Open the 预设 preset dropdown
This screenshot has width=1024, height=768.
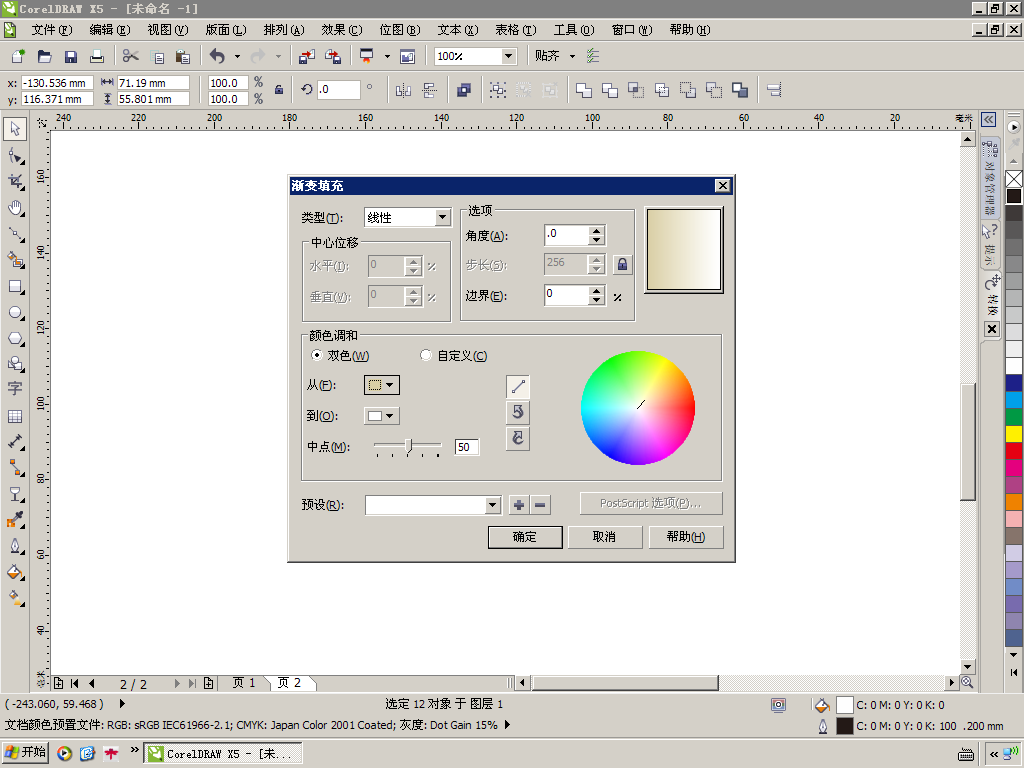point(493,505)
